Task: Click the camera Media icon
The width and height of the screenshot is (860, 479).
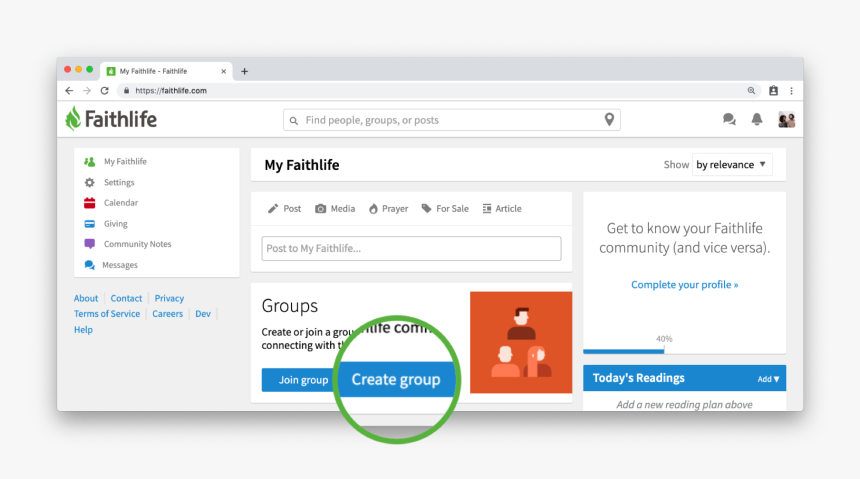Action: (320, 208)
